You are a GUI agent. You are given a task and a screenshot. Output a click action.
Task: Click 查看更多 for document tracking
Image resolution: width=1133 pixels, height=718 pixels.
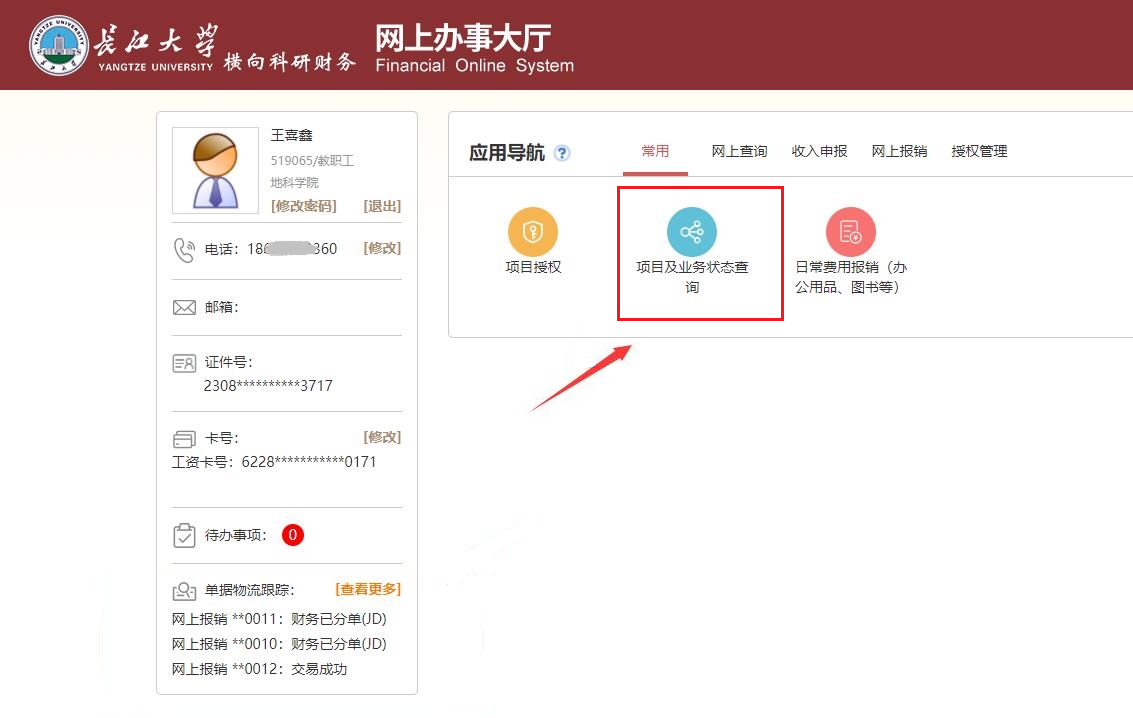367,589
